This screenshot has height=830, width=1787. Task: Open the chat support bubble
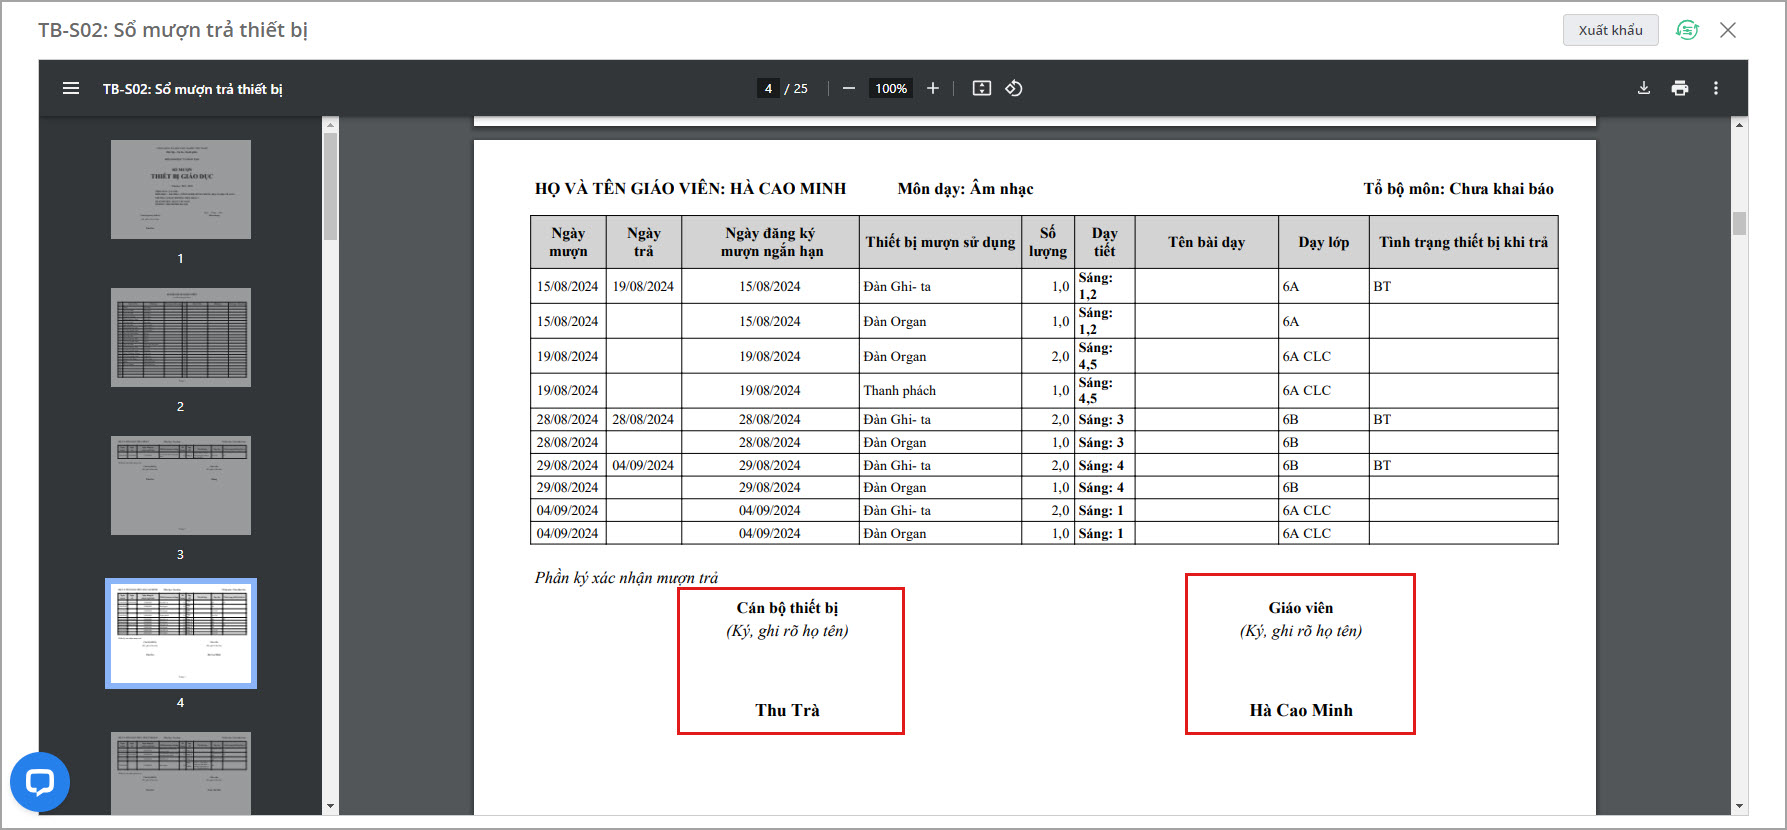tap(40, 781)
